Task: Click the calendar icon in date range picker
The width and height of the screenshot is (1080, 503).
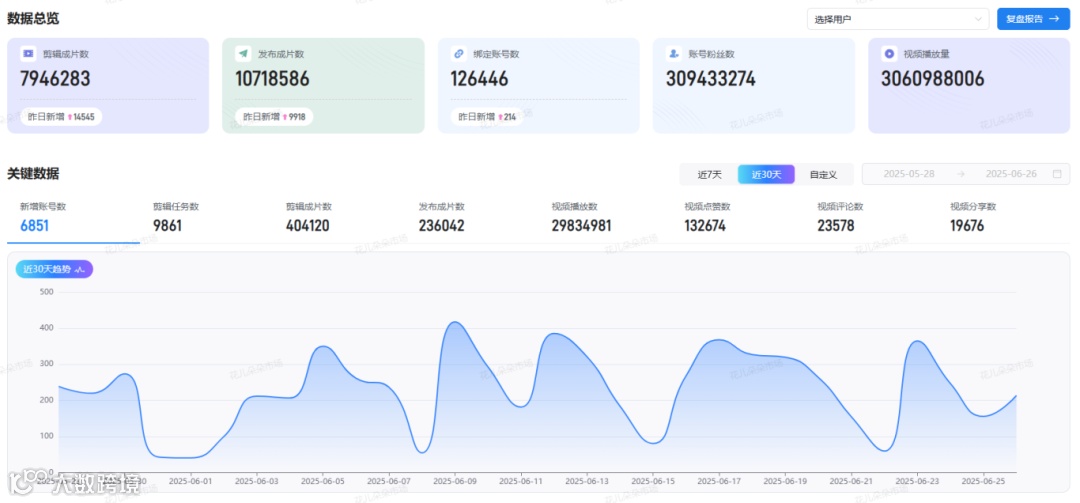Action: pos(1057,174)
